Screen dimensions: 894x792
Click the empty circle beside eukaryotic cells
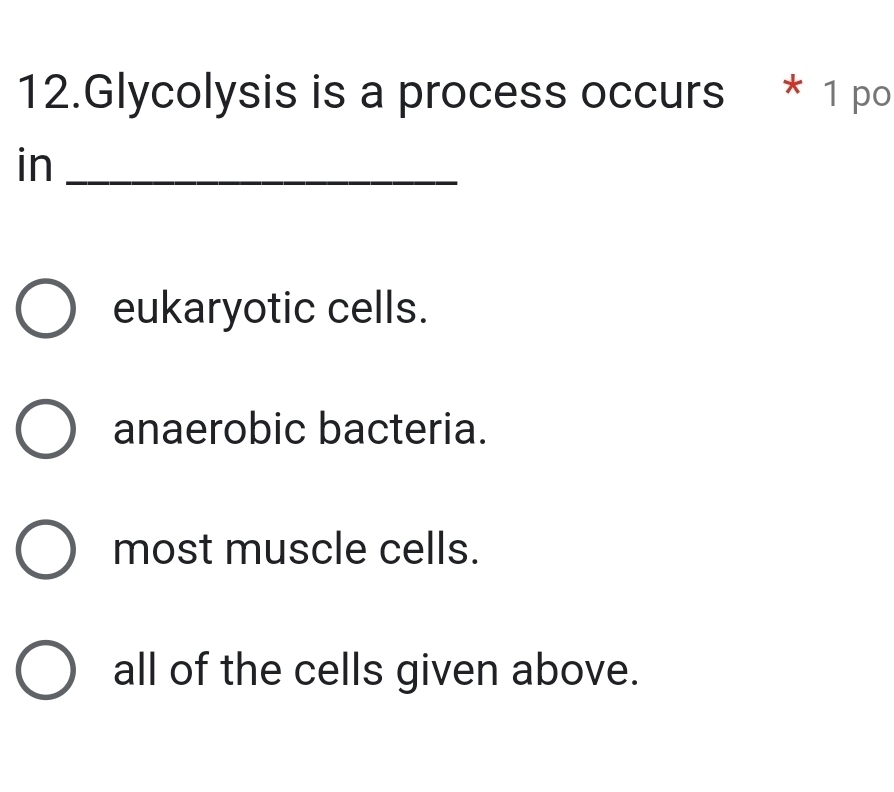tap(45, 308)
